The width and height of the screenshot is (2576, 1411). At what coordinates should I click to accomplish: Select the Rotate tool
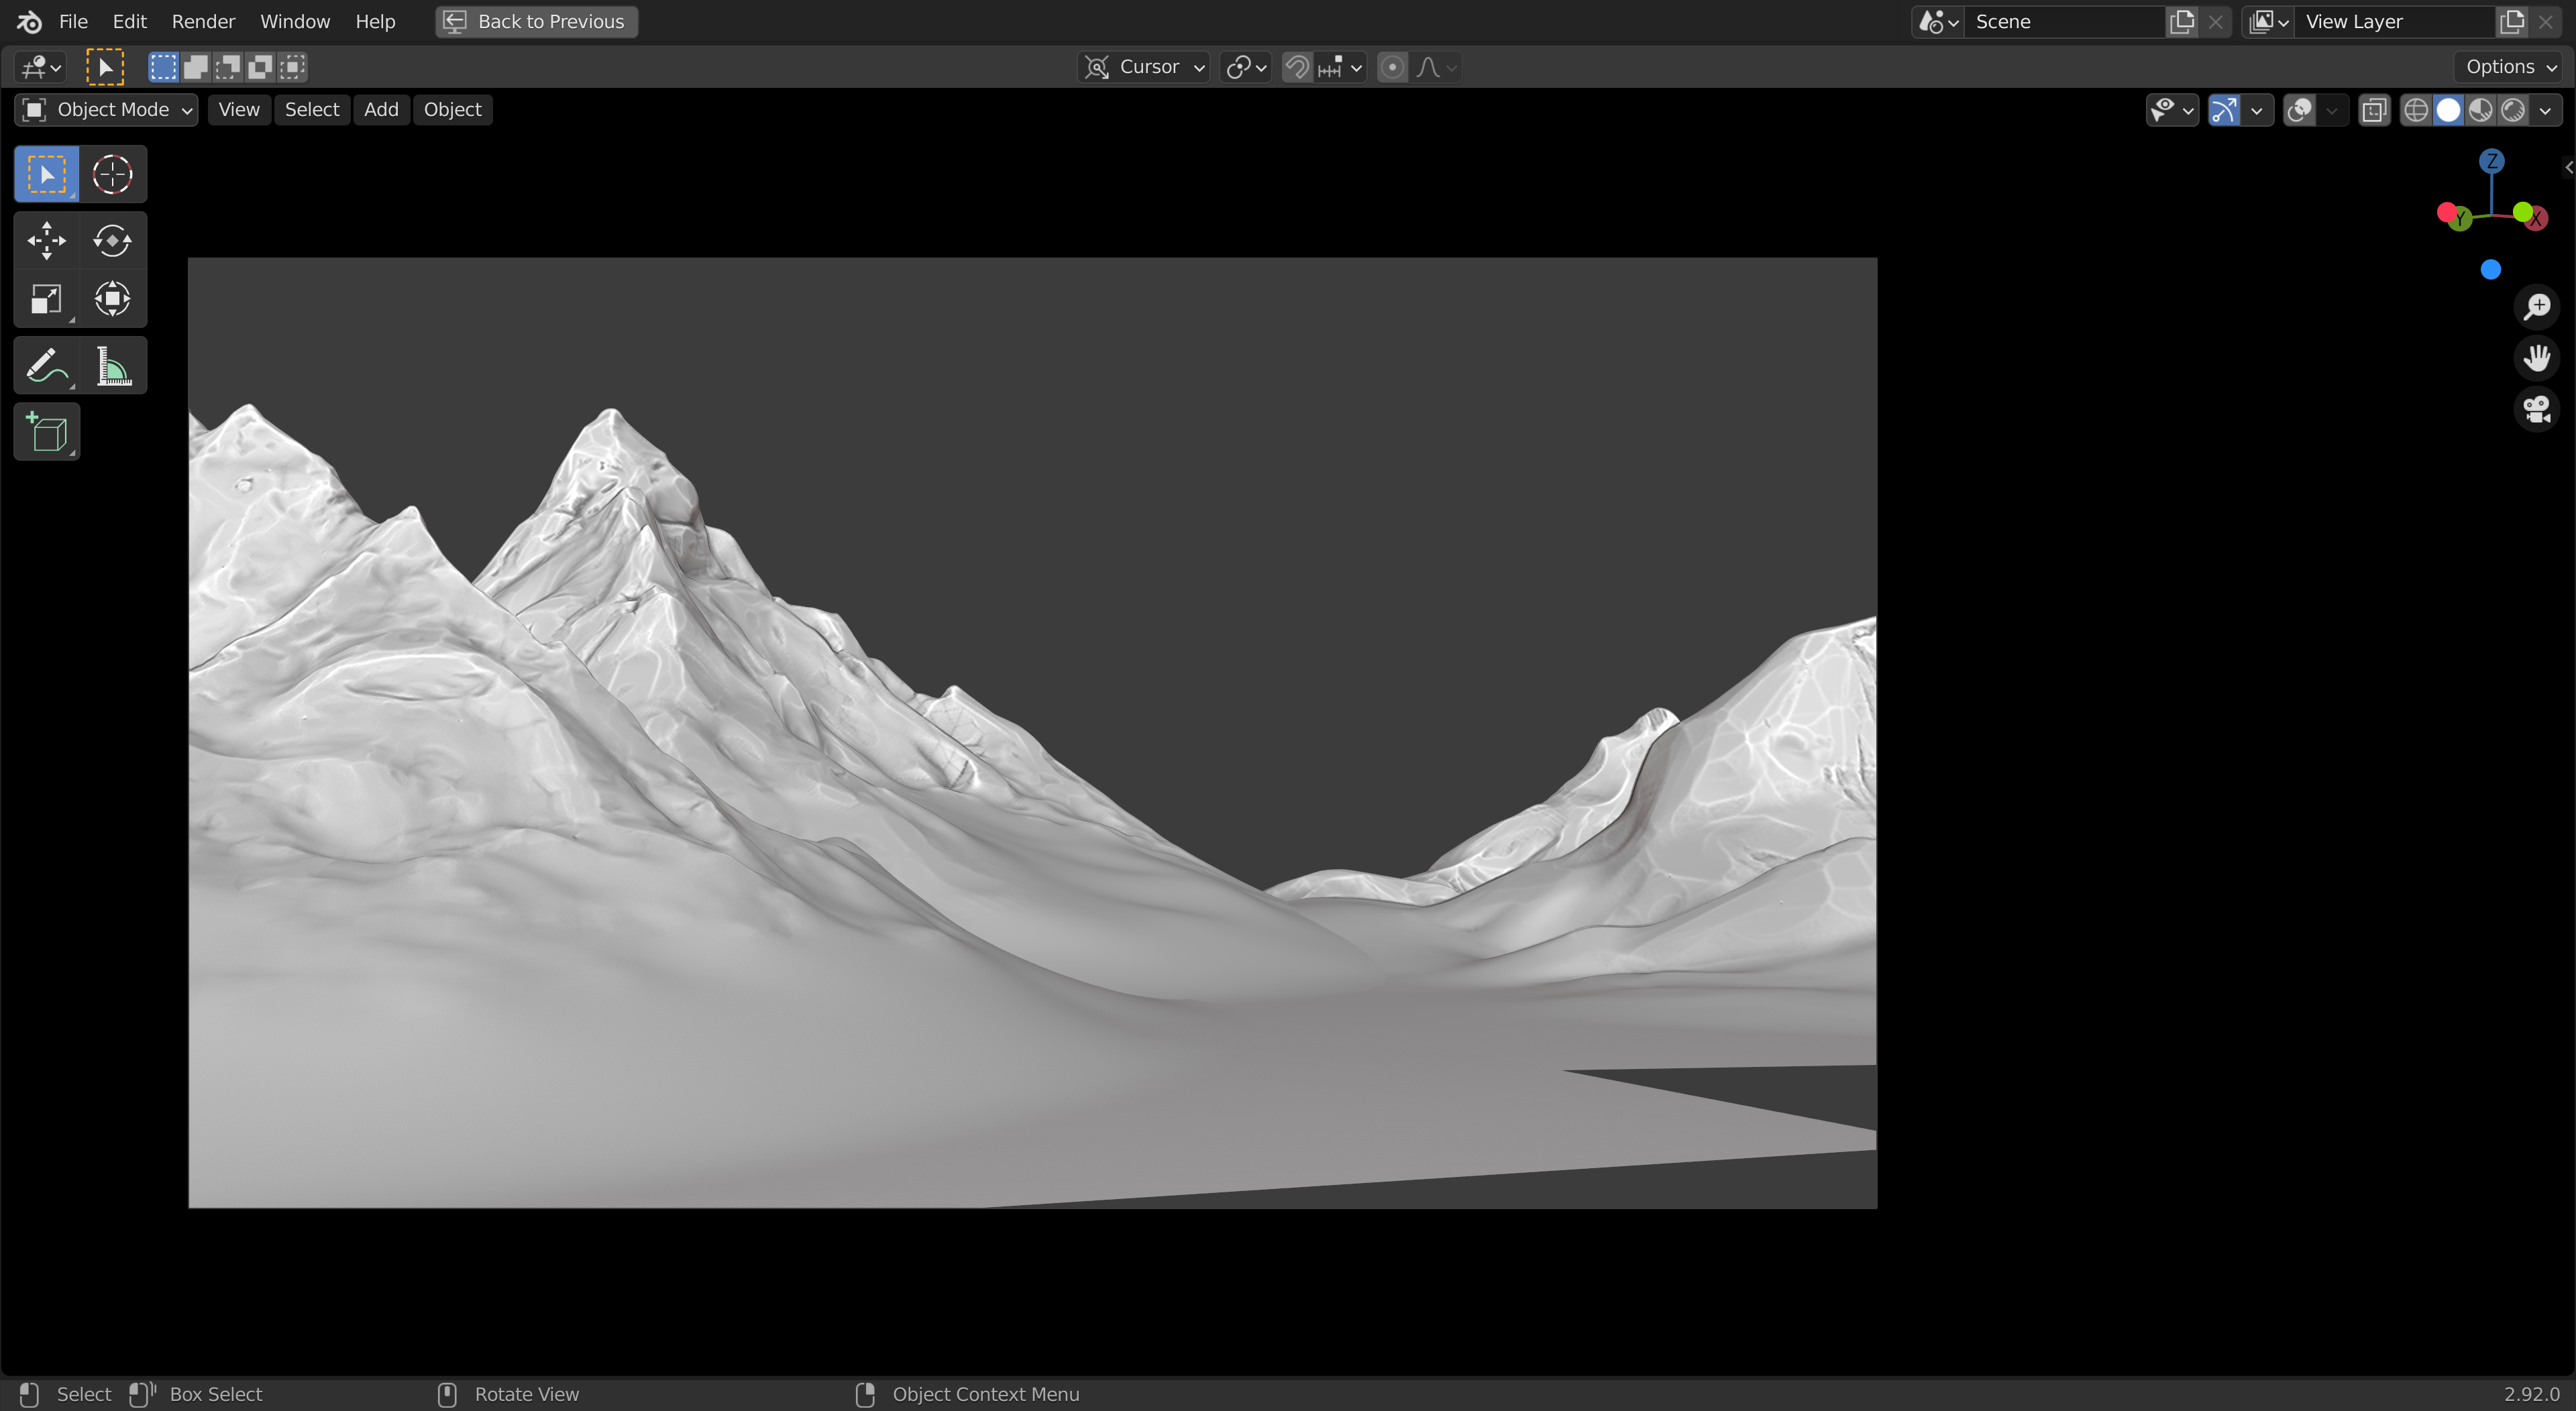[112, 240]
